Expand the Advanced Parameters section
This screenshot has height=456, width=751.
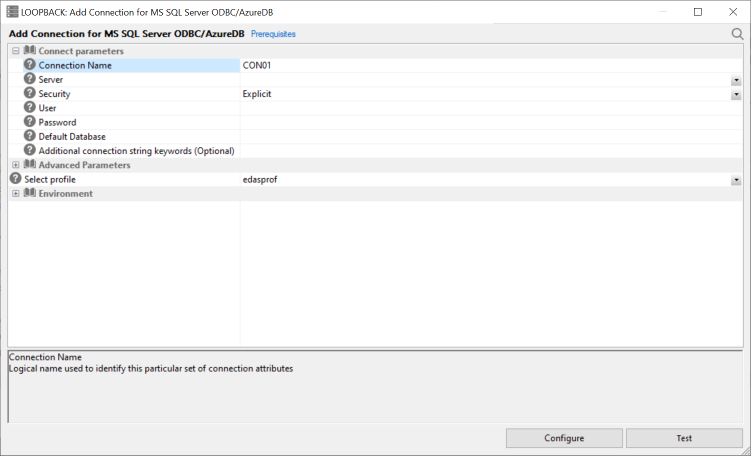(16, 165)
